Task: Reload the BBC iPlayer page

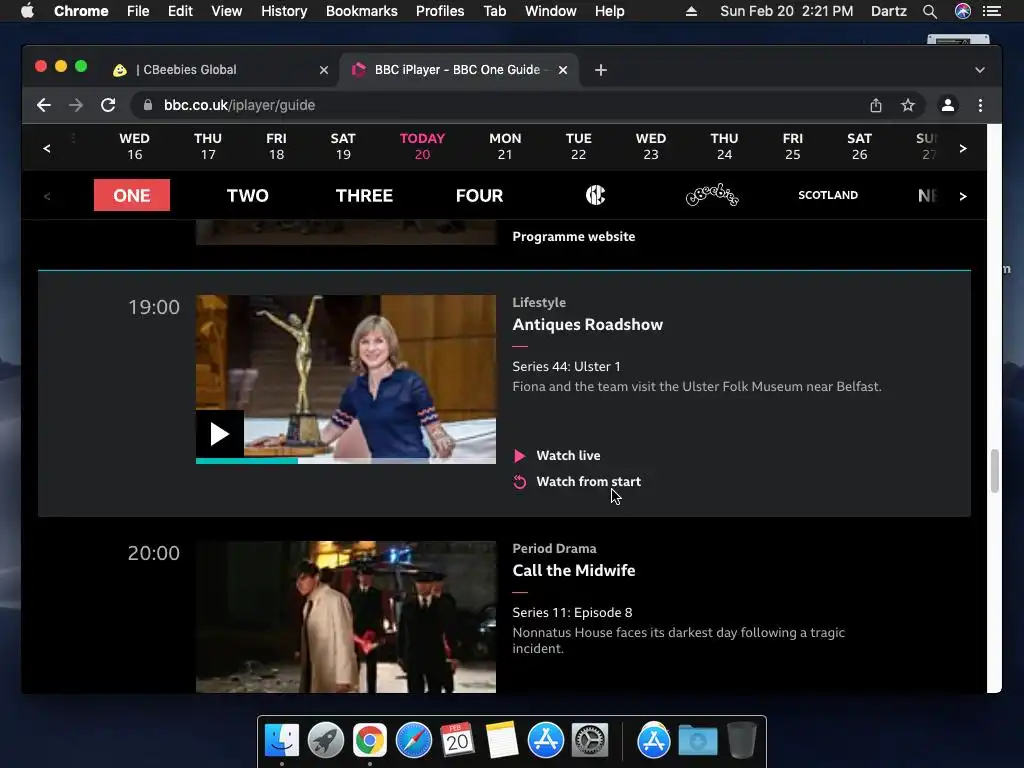Action: pyautogui.click(x=108, y=105)
